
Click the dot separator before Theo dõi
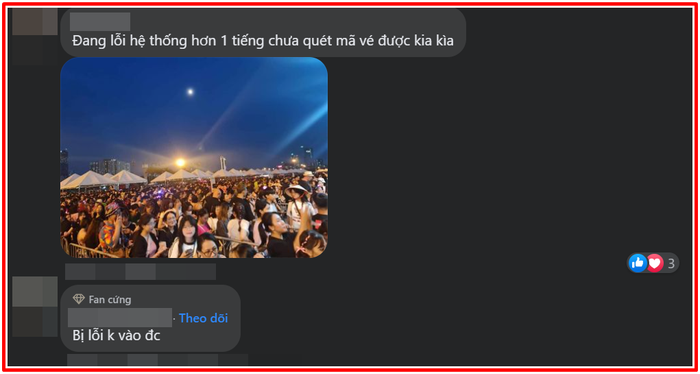pos(175,319)
